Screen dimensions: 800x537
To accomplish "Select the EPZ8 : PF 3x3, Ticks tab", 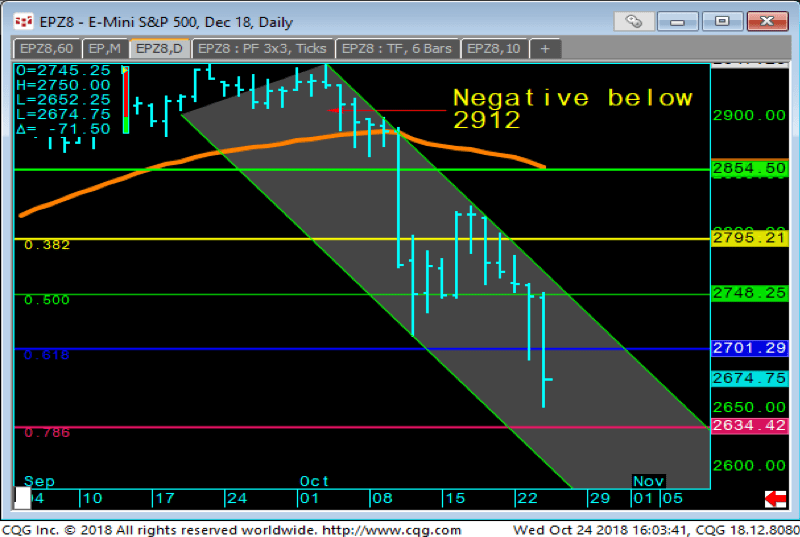I will (x=263, y=48).
